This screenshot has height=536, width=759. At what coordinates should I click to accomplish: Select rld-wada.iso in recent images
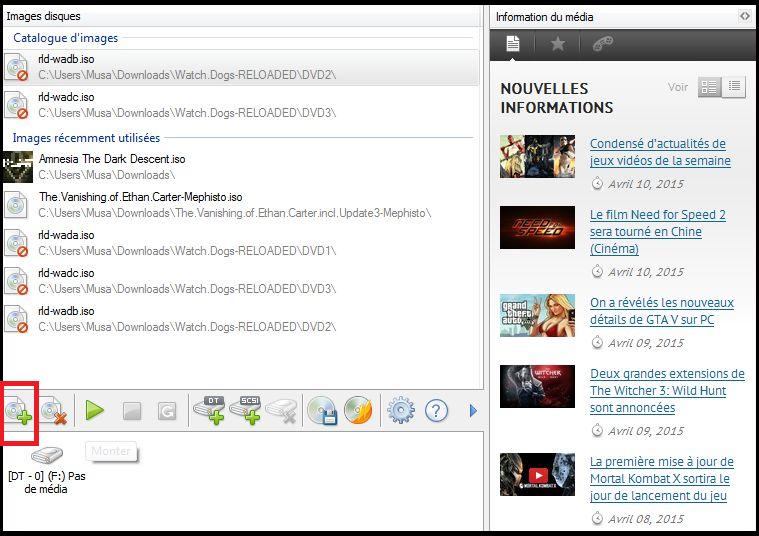(242, 243)
